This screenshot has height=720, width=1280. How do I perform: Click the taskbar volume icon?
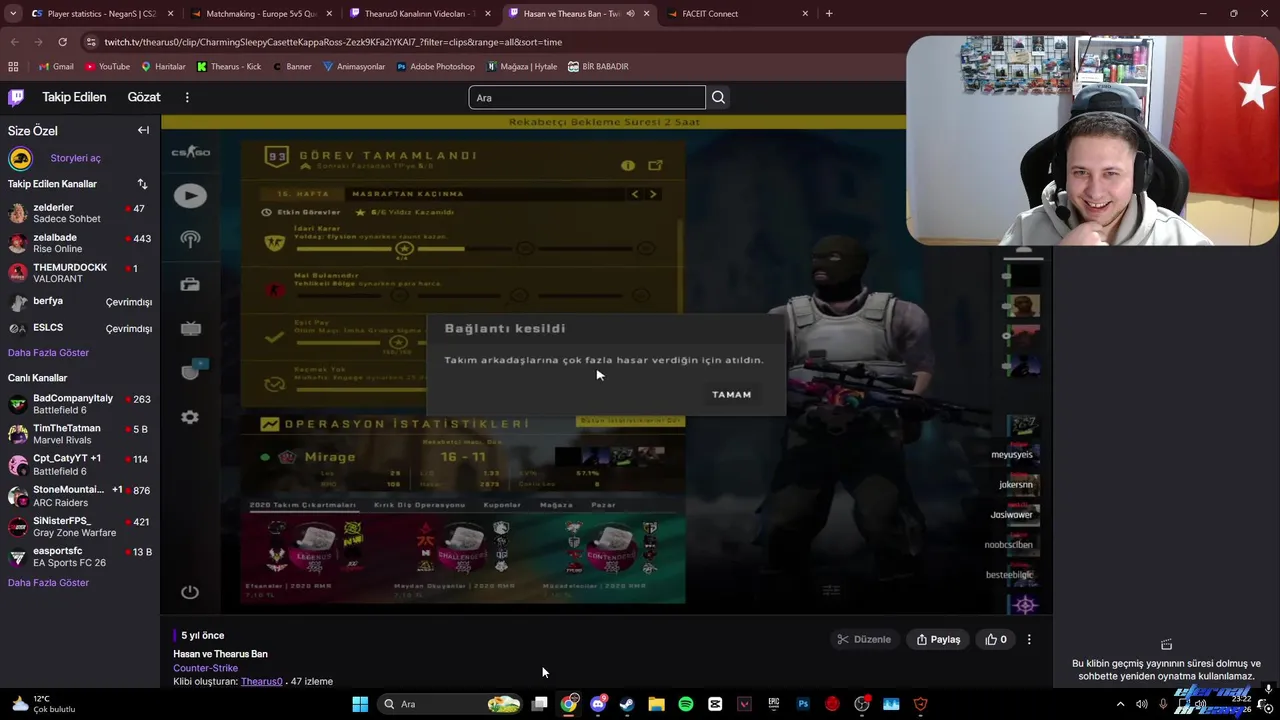(x=1141, y=704)
